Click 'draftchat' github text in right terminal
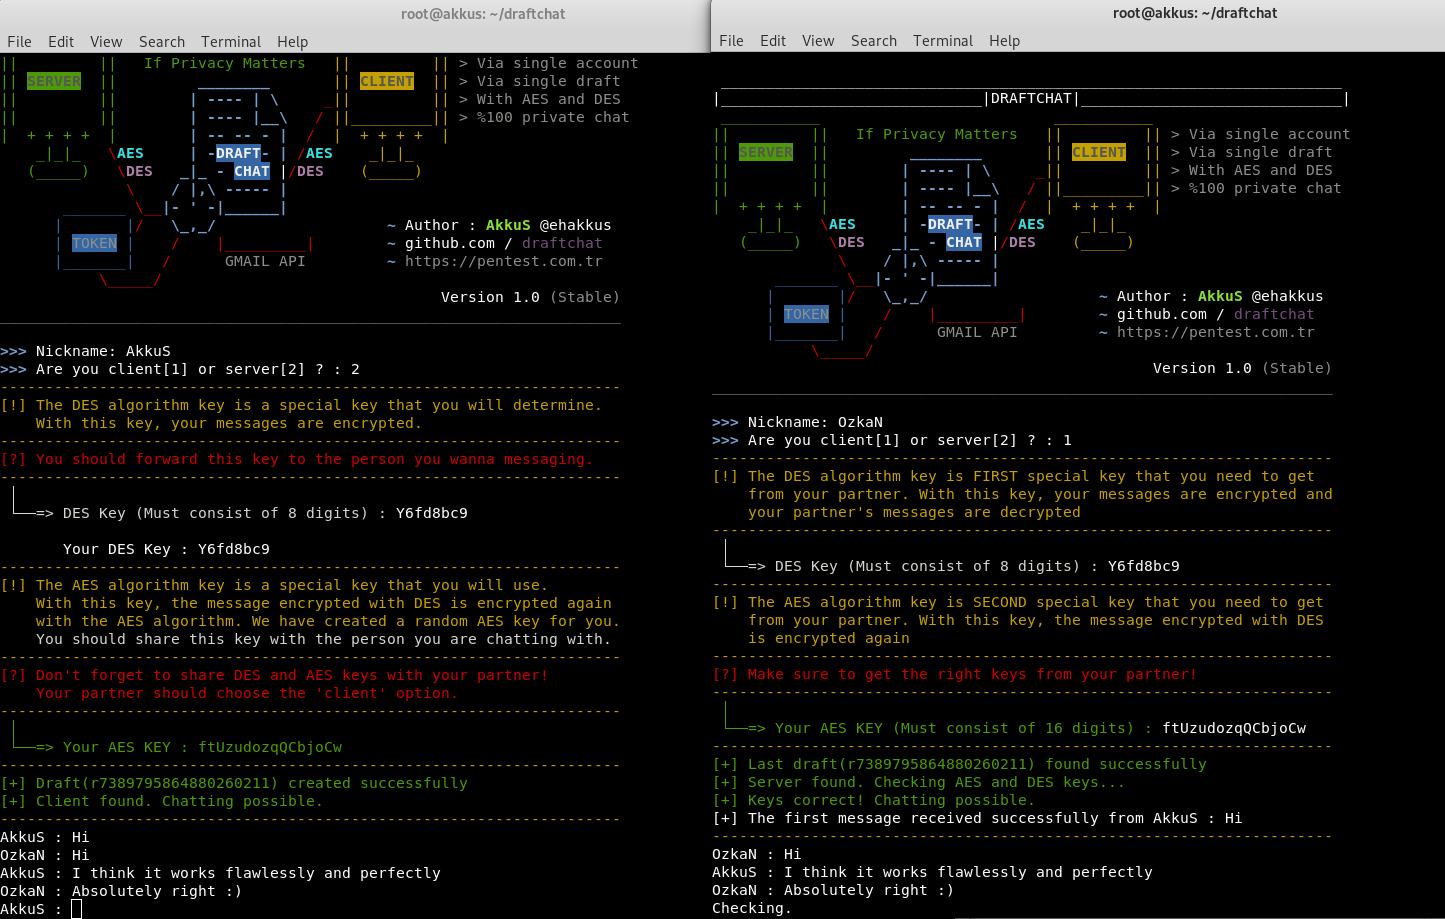 tap(1274, 314)
